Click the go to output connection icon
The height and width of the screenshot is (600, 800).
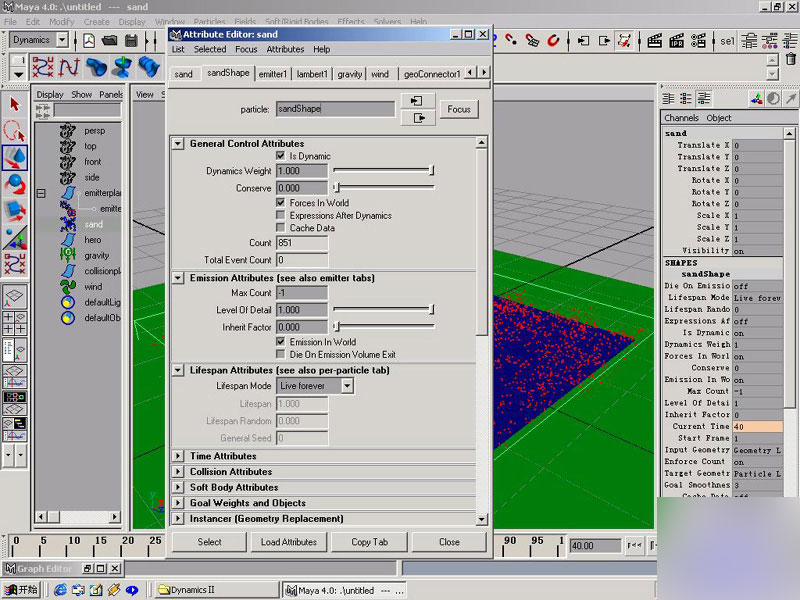(417, 118)
